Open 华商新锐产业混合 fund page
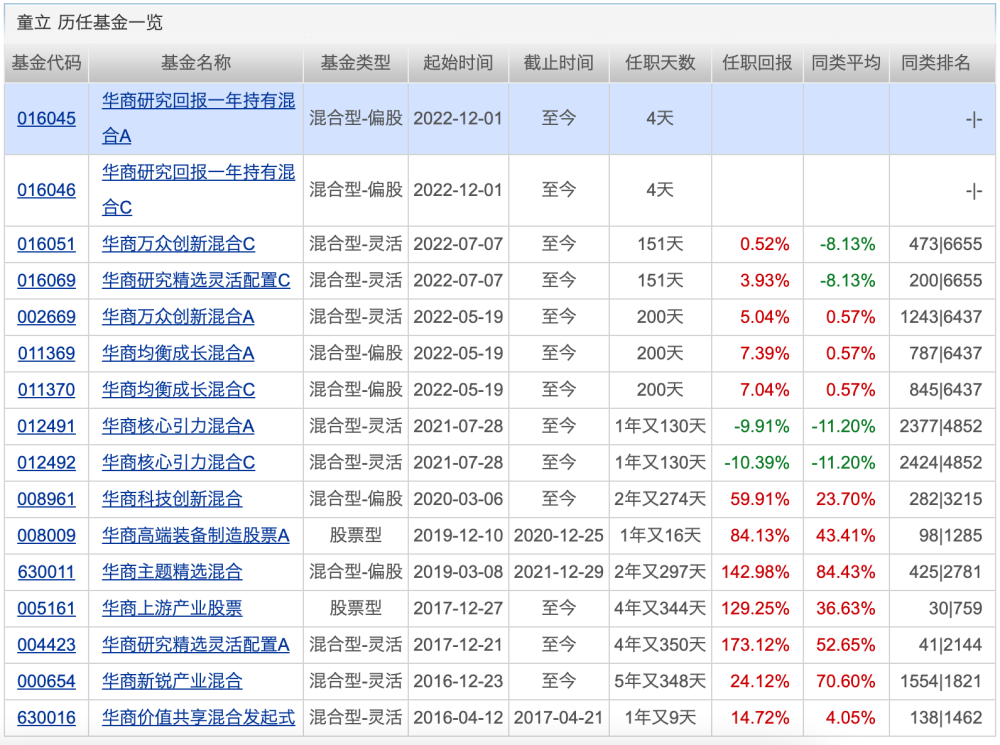 172,681
